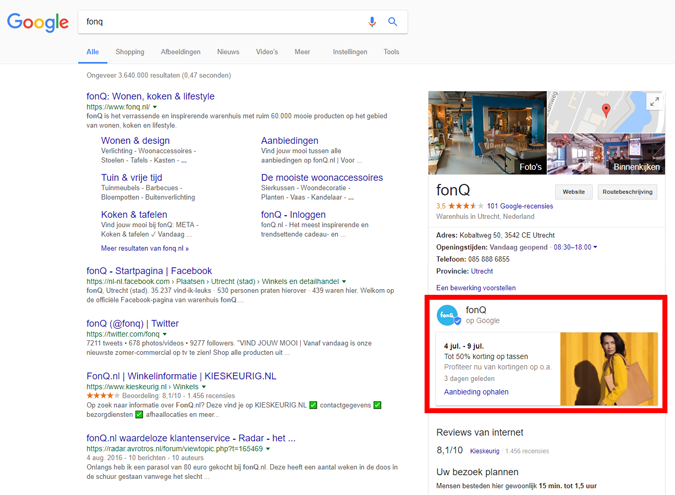Expand dropdown arrow after Facebook breadcrumb URL
675x495 pixels.
(x=344, y=282)
